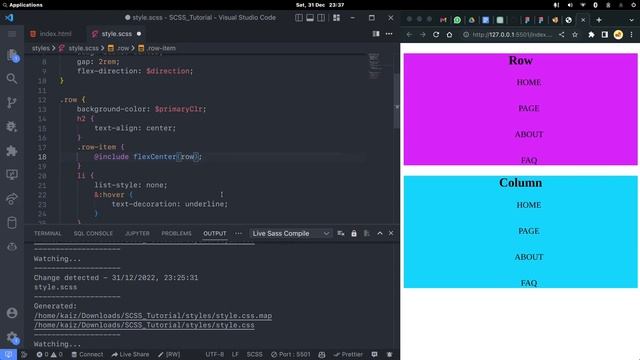Open Live Sass Compile output channel dropdown
Screen dimensions: 640x360
[x=290, y=233]
